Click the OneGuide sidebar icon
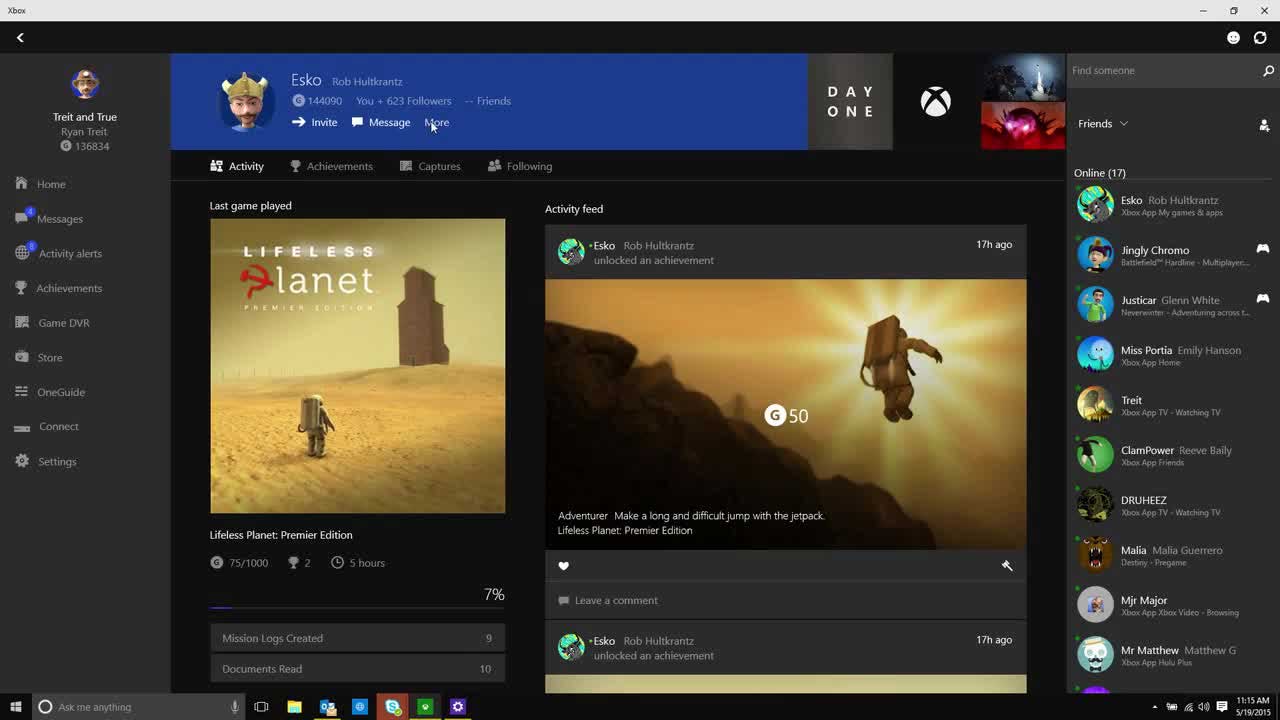The width and height of the screenshot is (1280, 720). 22,392
